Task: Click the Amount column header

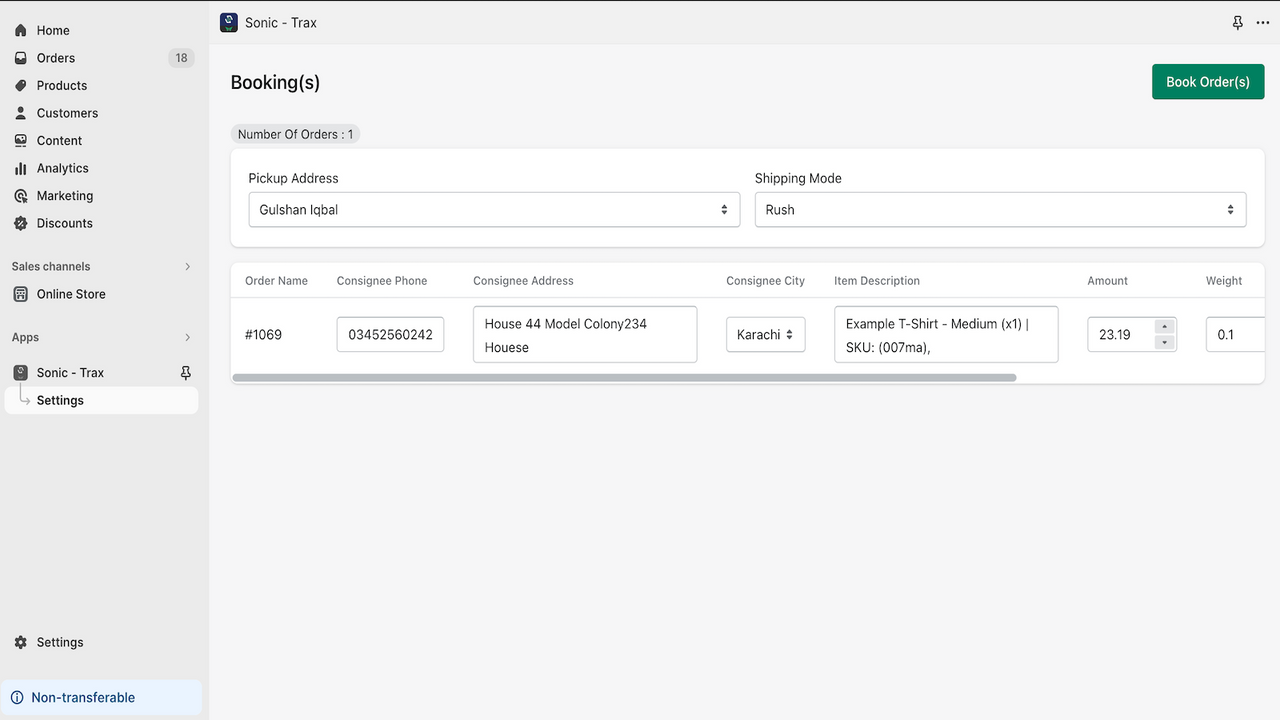Action: point(1108,281)
